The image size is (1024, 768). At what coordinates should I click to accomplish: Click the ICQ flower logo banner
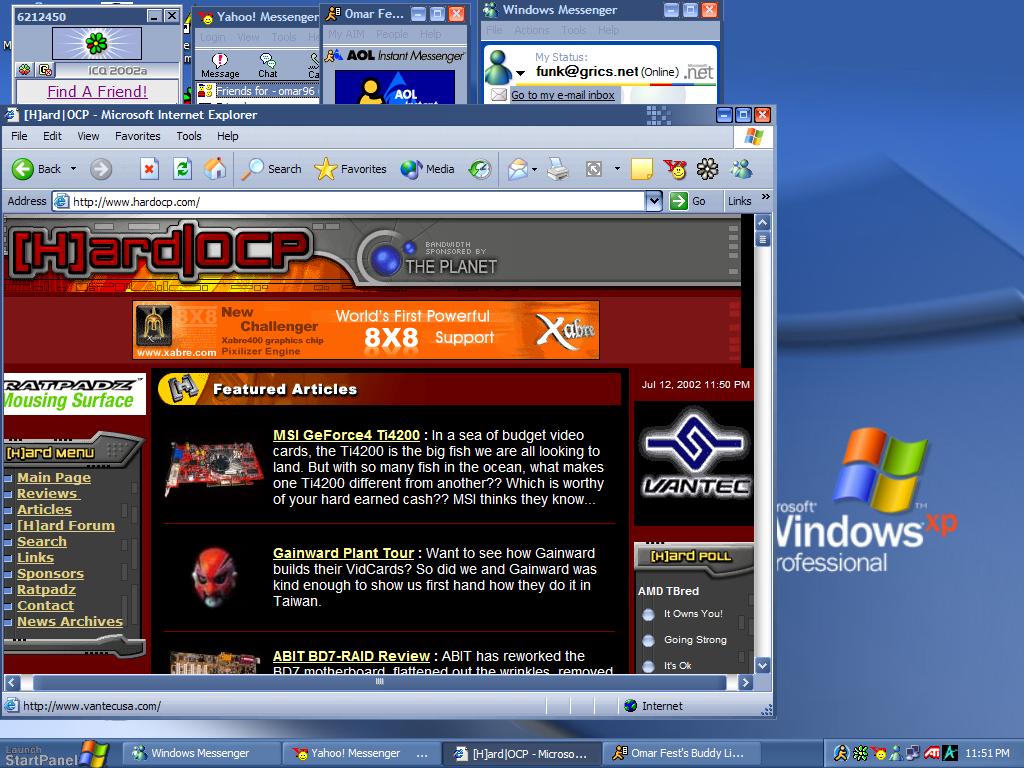[97, 44]
